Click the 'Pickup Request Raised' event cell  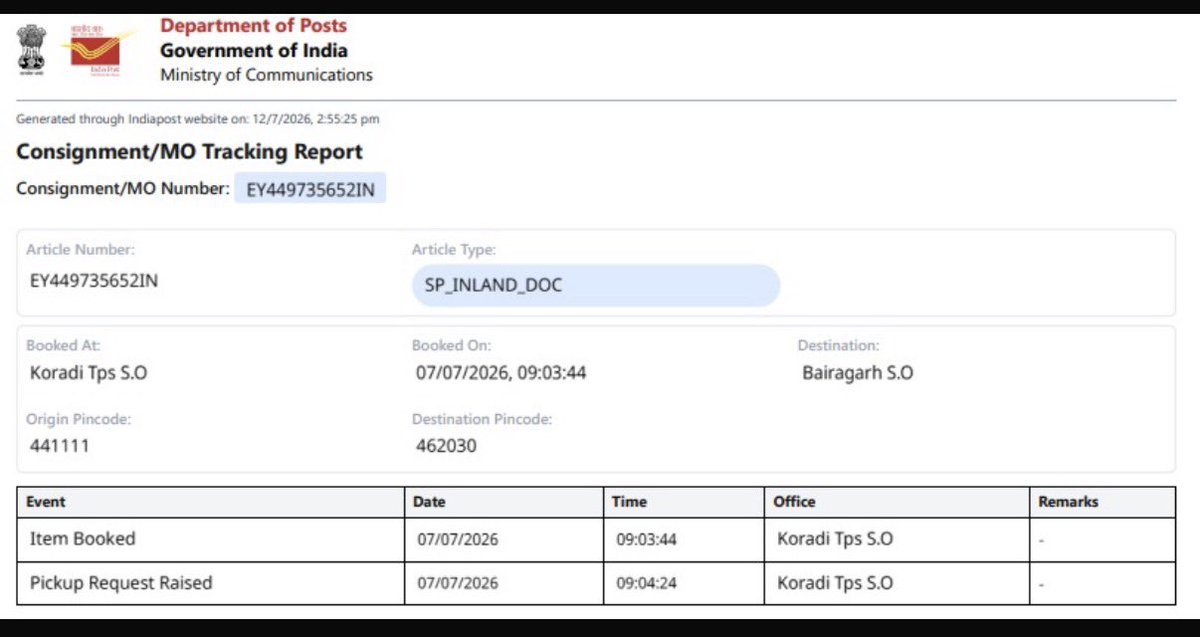(x=211, y=583)
